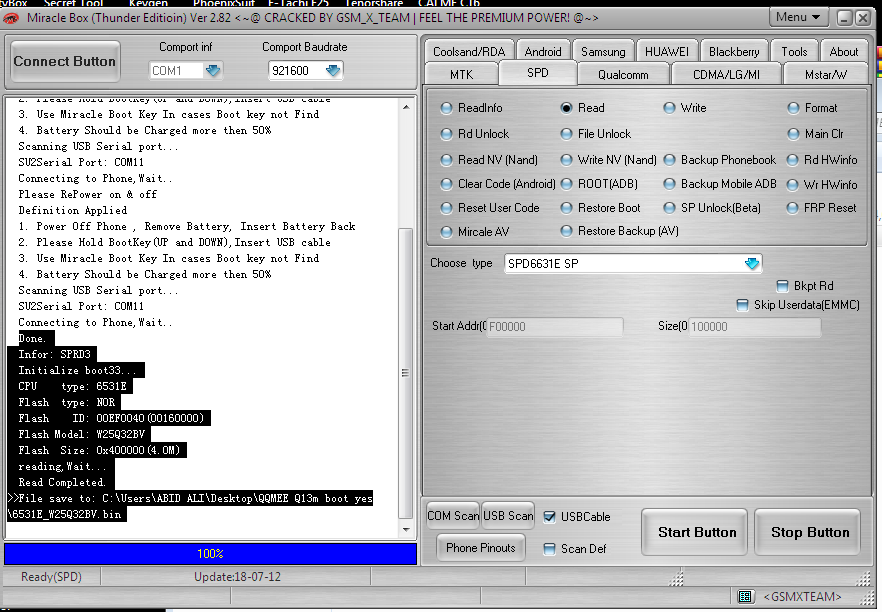Click the Ready(SPD) status text

[x=51, y=577]
